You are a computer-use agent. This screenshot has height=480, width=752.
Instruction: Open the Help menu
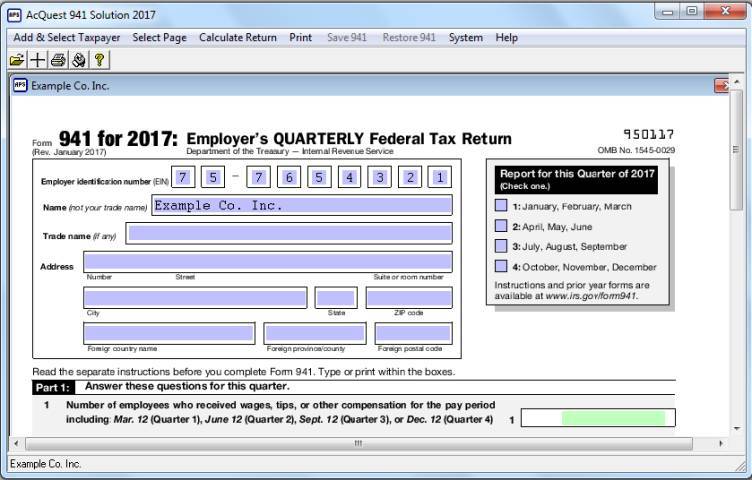[506, 37]
